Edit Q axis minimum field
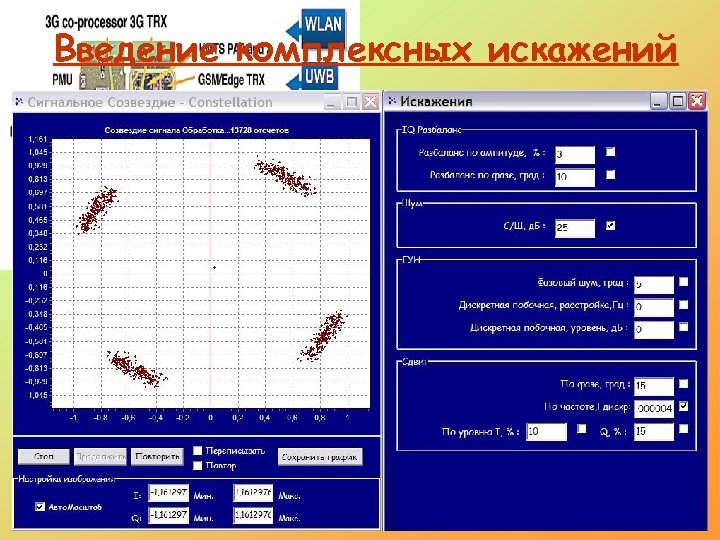The width and height of the screenshot is (720, 540). click(169, 515)
